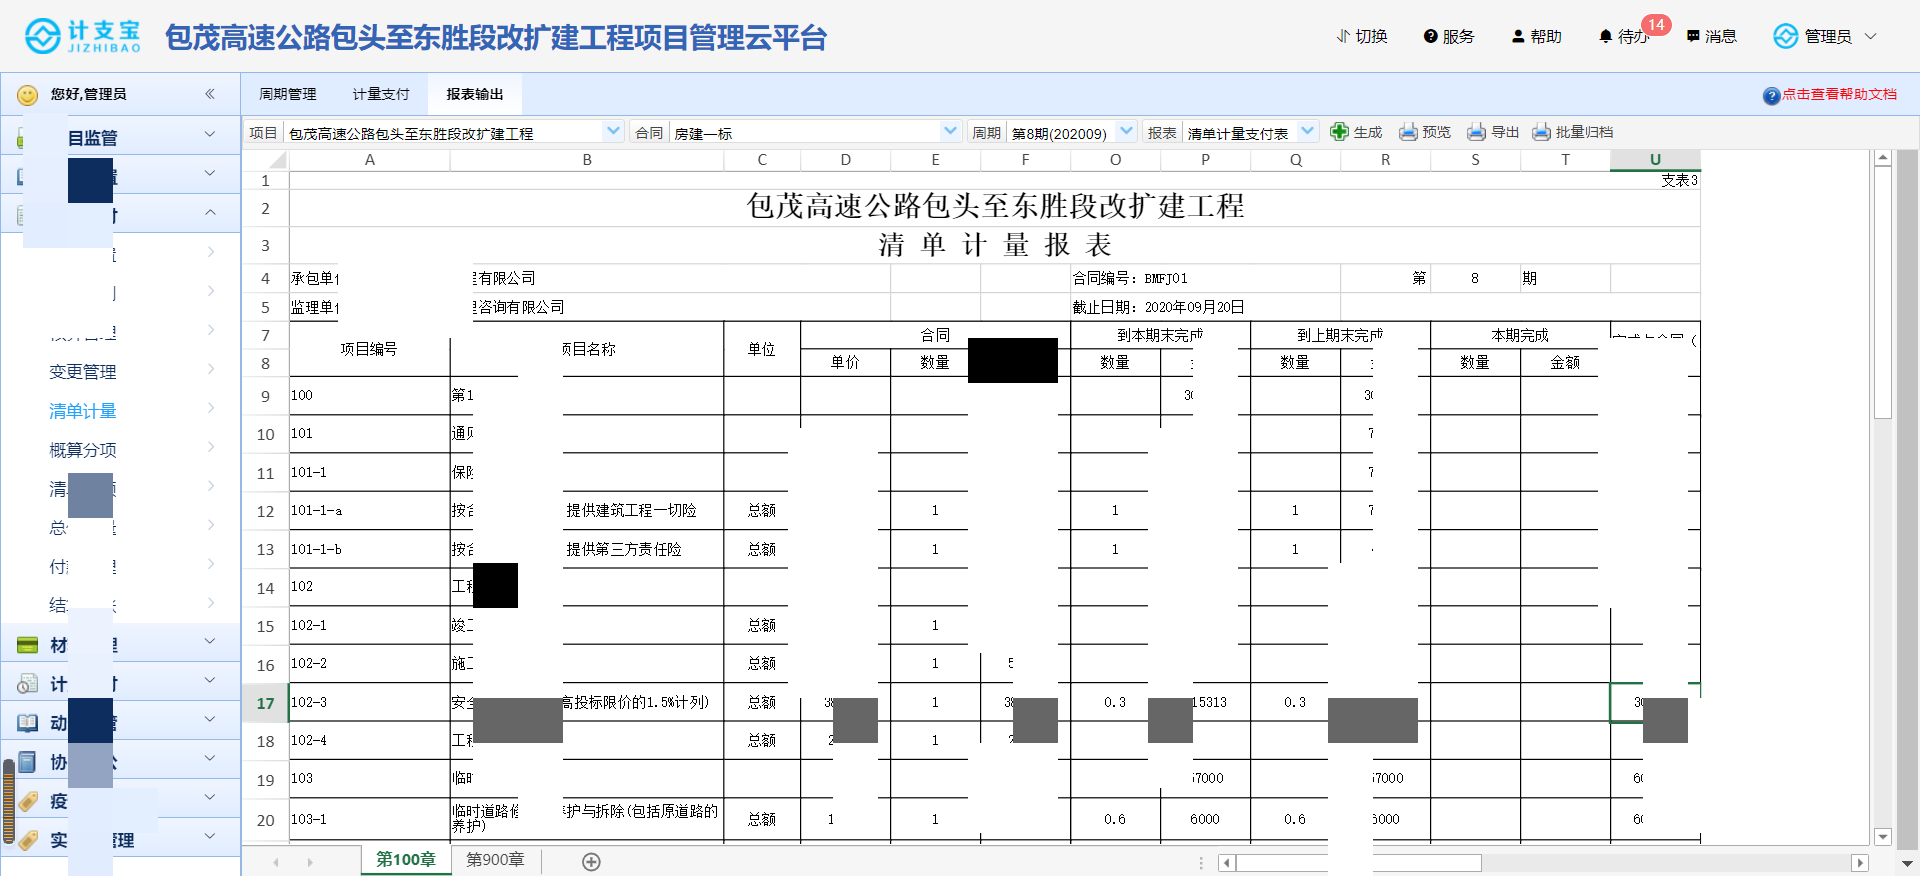Open the 项目 project dropdown

(x=613, y=131)
